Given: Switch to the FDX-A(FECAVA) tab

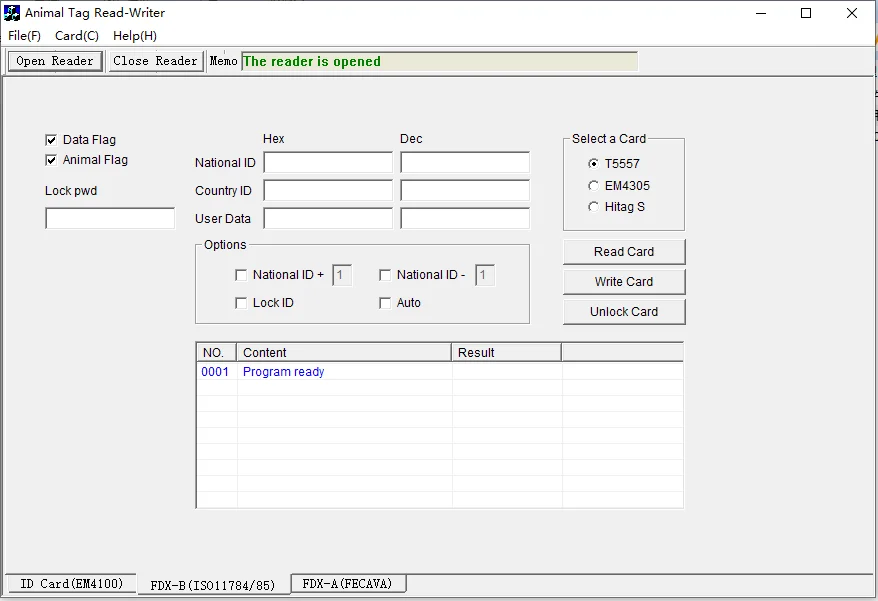Looking at the screenshot, I should tap(348, 584).
